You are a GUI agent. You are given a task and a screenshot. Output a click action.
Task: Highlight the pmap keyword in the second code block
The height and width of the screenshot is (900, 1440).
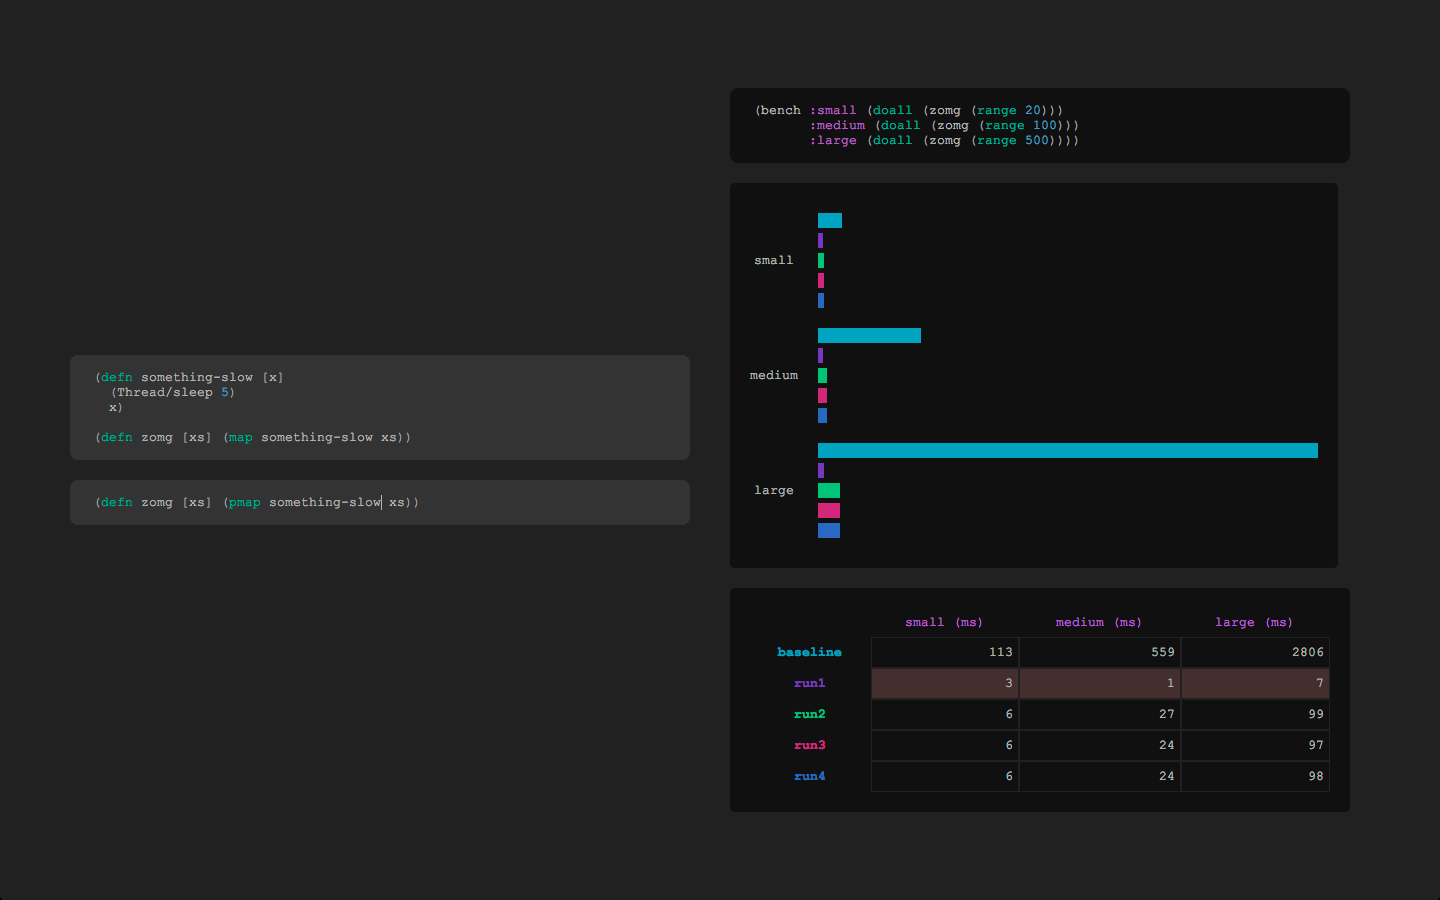(x=244, y=502)
